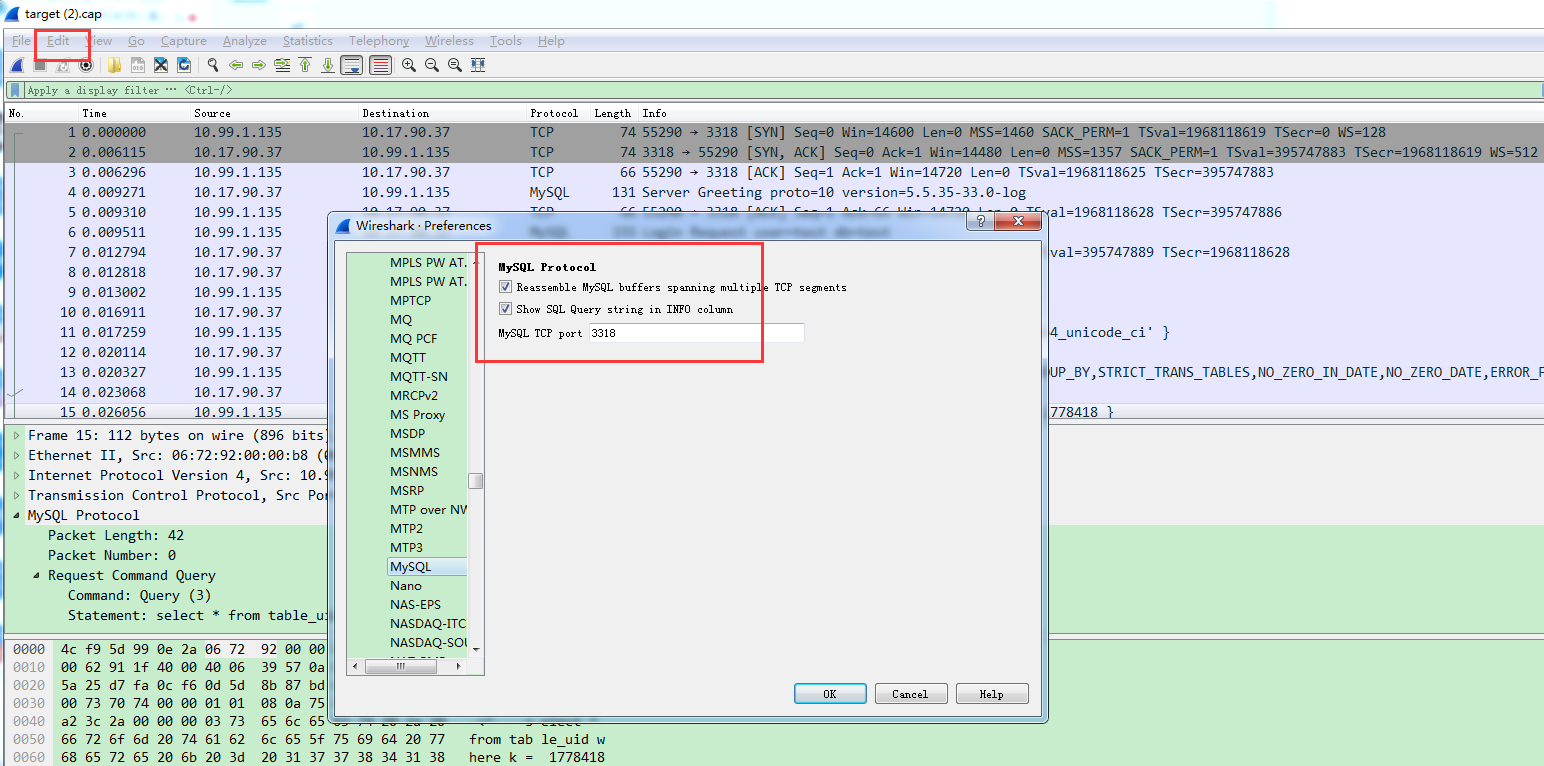Select packet 4 Server Greeting row
1544x766 pixels.
pyautogui.click(x=773, y=192)
